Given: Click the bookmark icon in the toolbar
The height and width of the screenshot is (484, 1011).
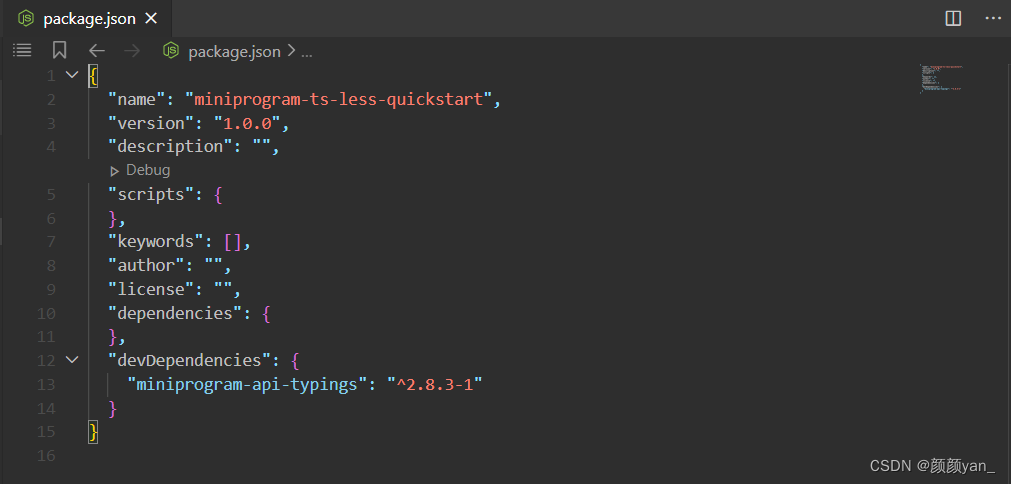Looking at the screenshot, I should [x=59, y=50].
